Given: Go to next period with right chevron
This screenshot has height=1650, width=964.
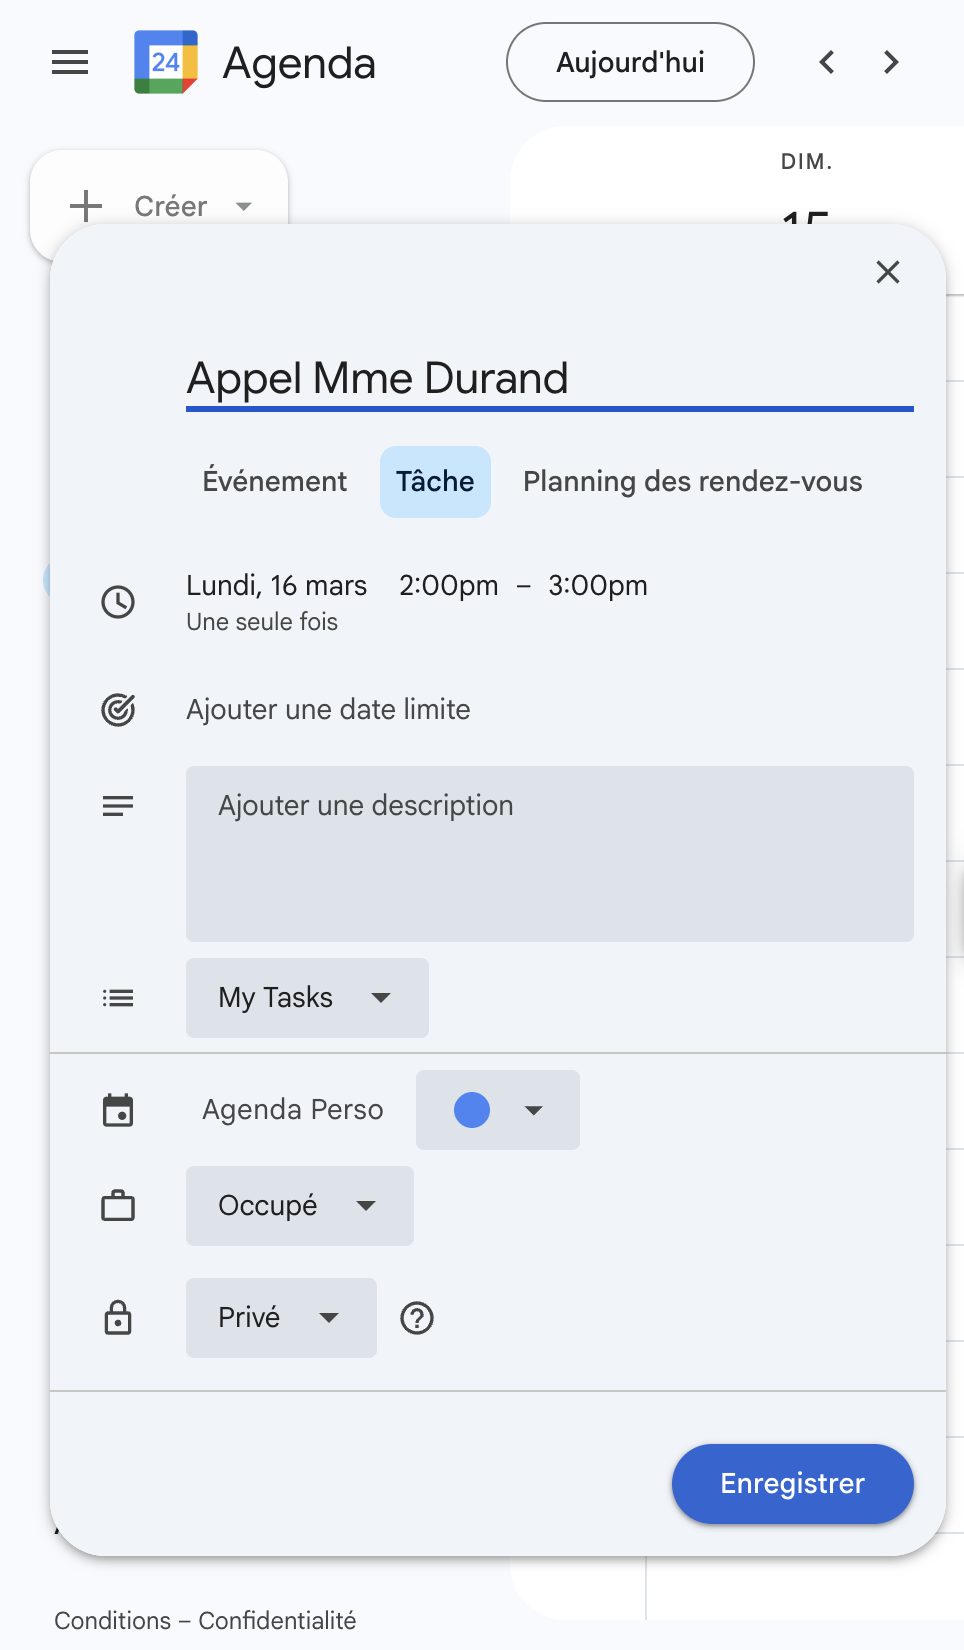Looking at the screenshot, I should click(x=891, y=63).
